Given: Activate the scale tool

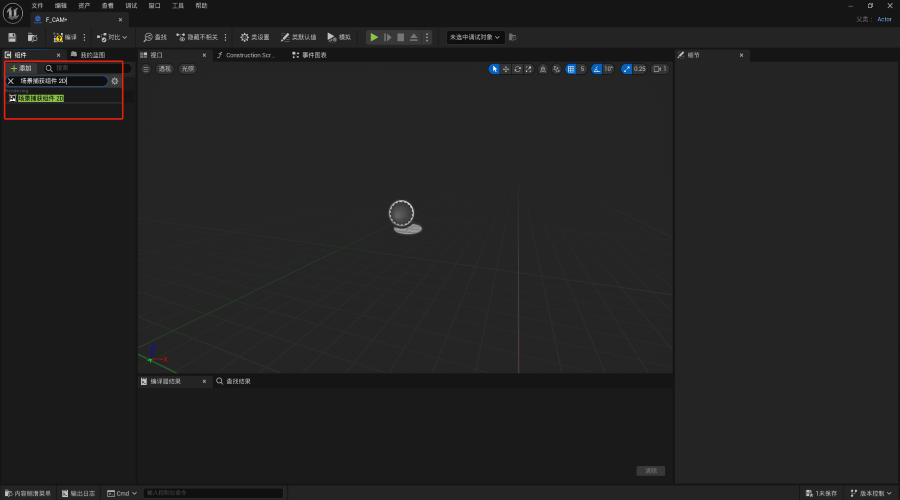Looking at the screenshot, I should tap(529, 69).
